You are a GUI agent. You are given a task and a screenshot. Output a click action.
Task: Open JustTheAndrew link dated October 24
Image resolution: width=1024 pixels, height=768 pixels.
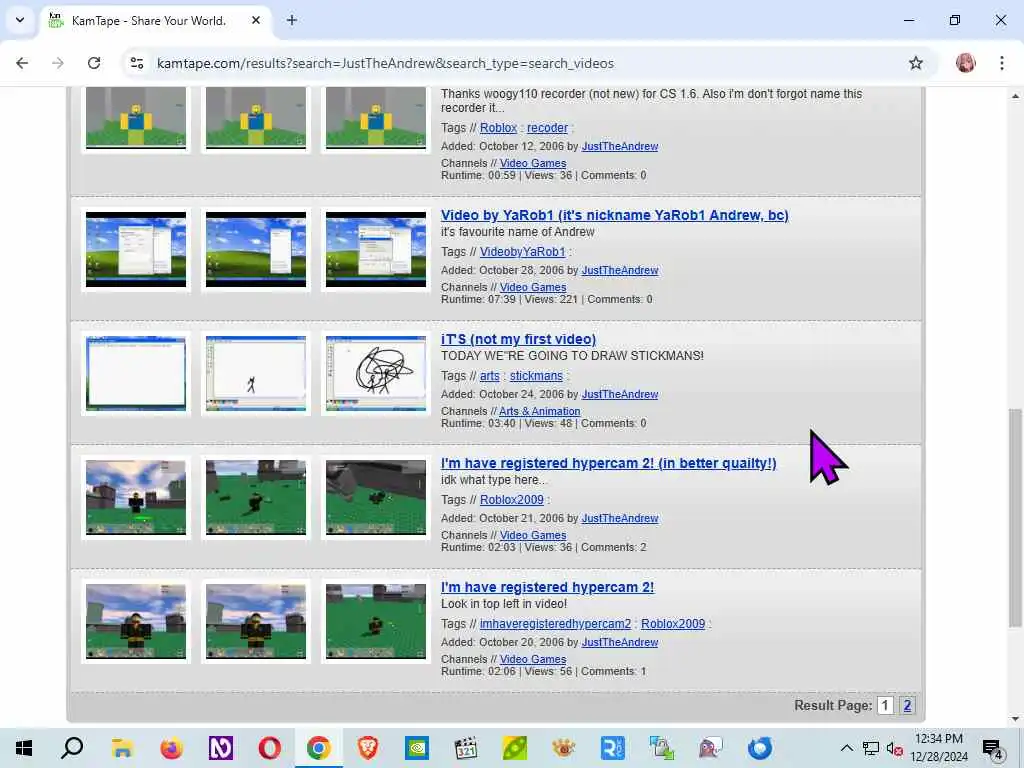[620, 394]
